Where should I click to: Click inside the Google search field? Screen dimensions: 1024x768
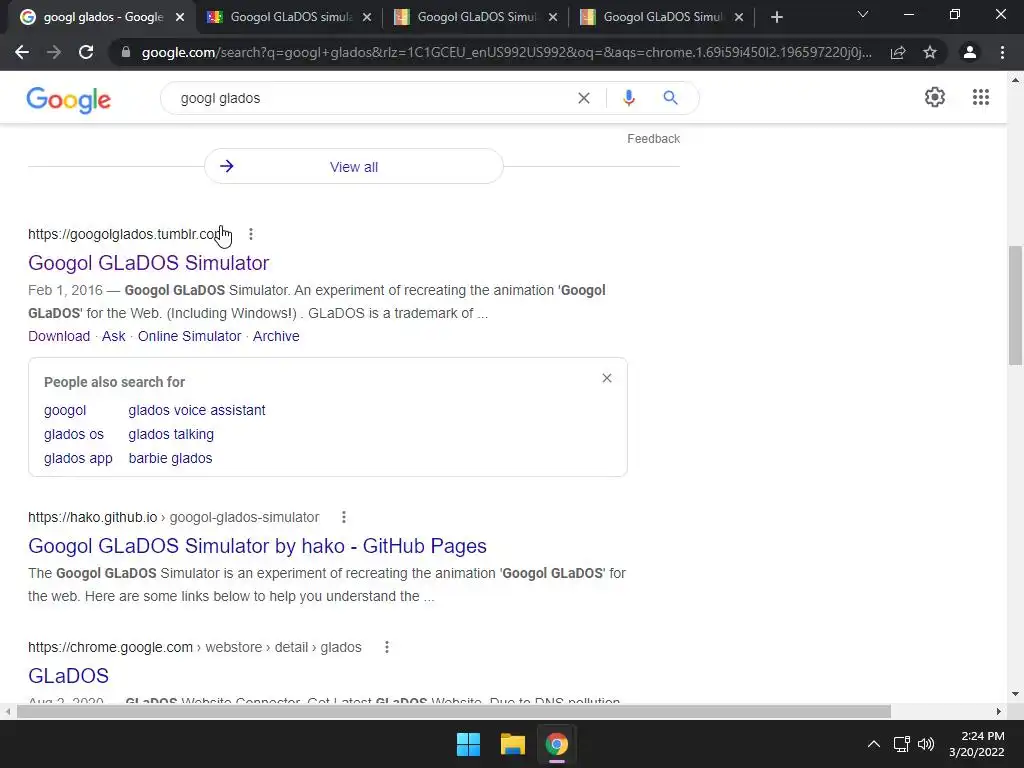click(372, 98)
